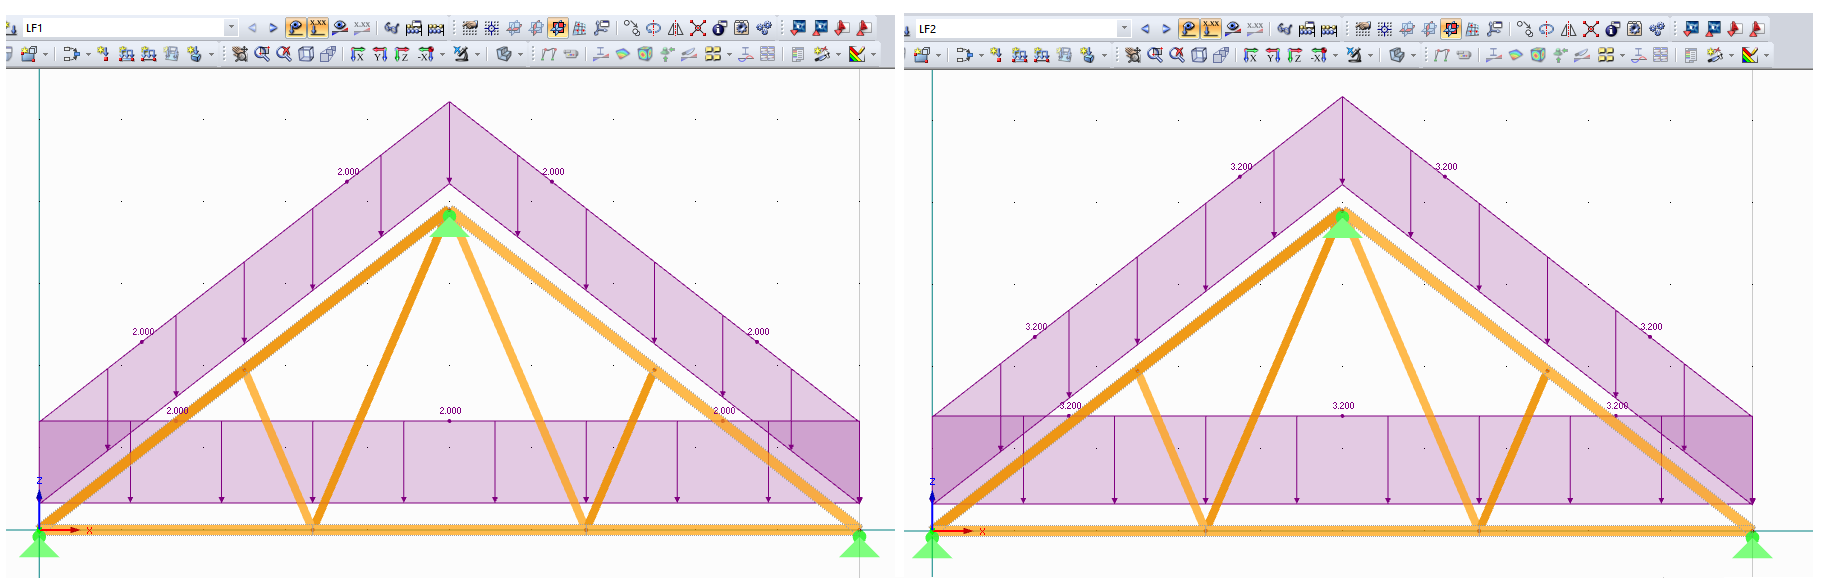The width and height of the screenshot is (1823, 578).
Task: View in Y direction in LF1 window
Action: 380,54
